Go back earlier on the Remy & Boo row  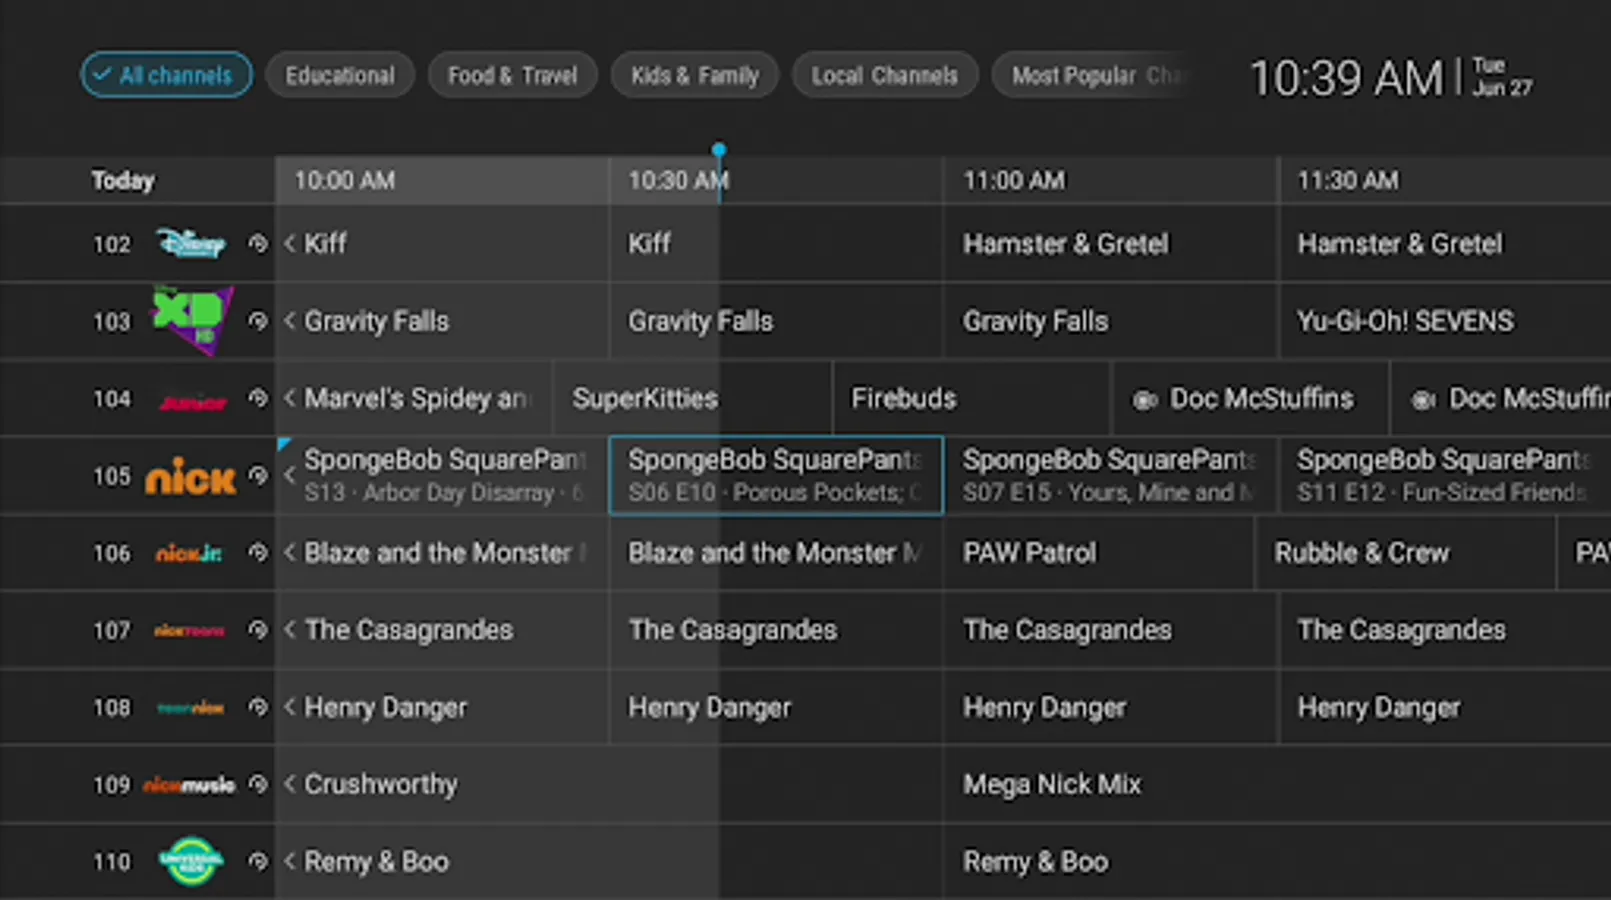click(290, 861)
